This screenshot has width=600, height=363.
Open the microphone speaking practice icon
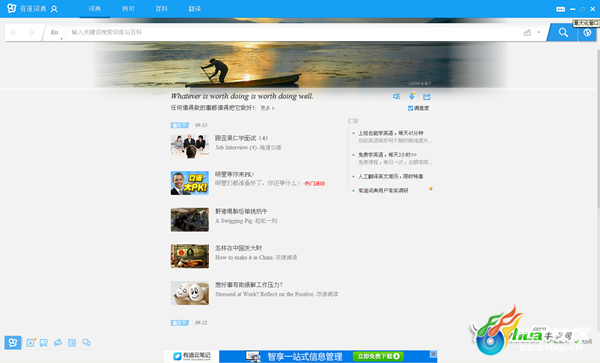(412, 96)
